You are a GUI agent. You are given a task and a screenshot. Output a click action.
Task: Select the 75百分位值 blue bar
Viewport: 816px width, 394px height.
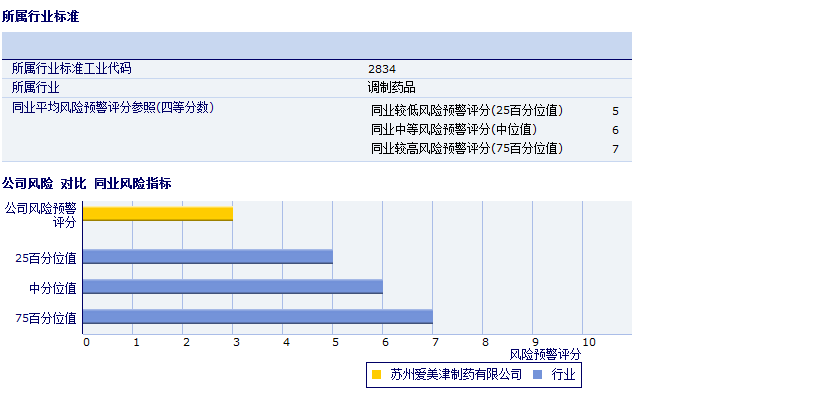pos(258,316)
